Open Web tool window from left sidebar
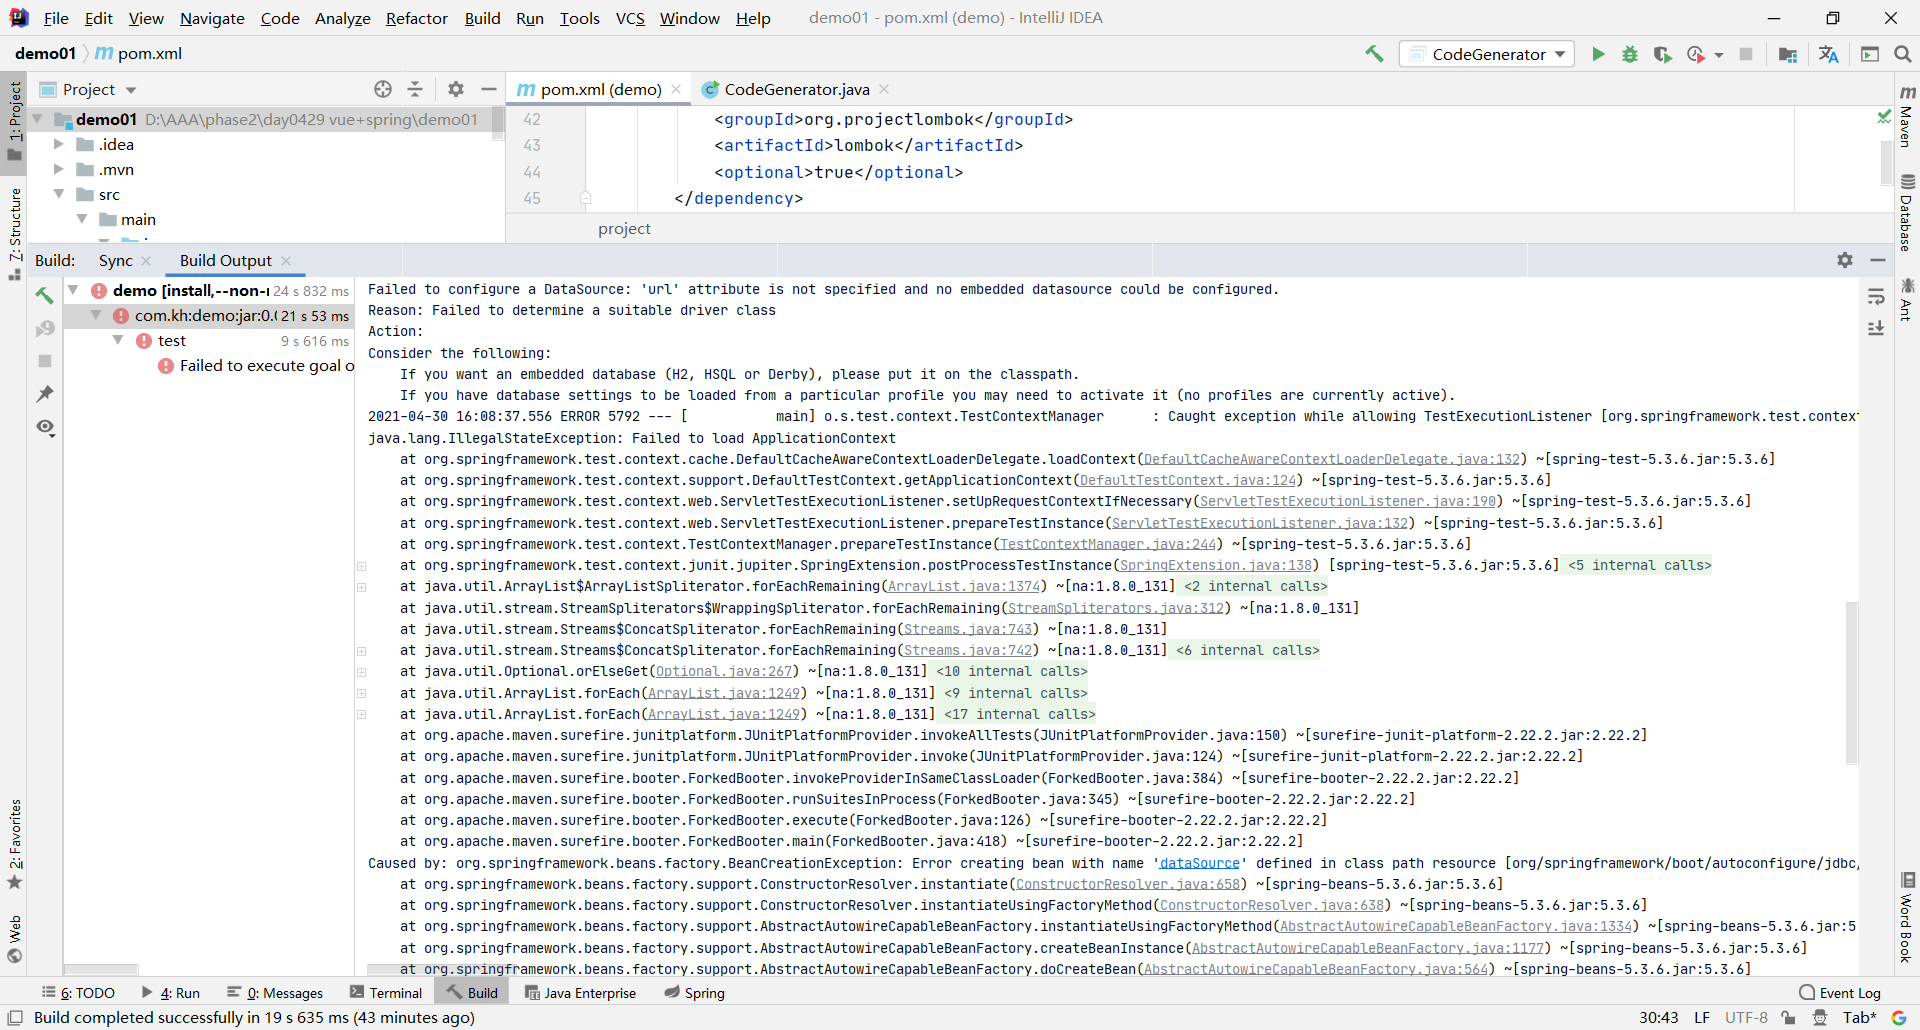 coord(15,937)
